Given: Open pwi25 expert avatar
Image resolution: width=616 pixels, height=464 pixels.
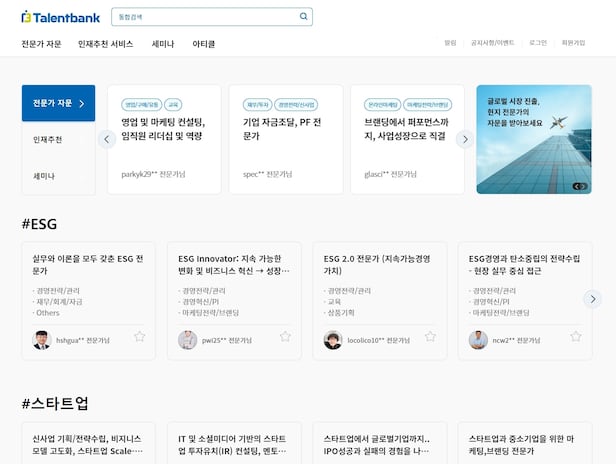Looking at the screenshot, I should pyautogui.click(x=187, y=340).
